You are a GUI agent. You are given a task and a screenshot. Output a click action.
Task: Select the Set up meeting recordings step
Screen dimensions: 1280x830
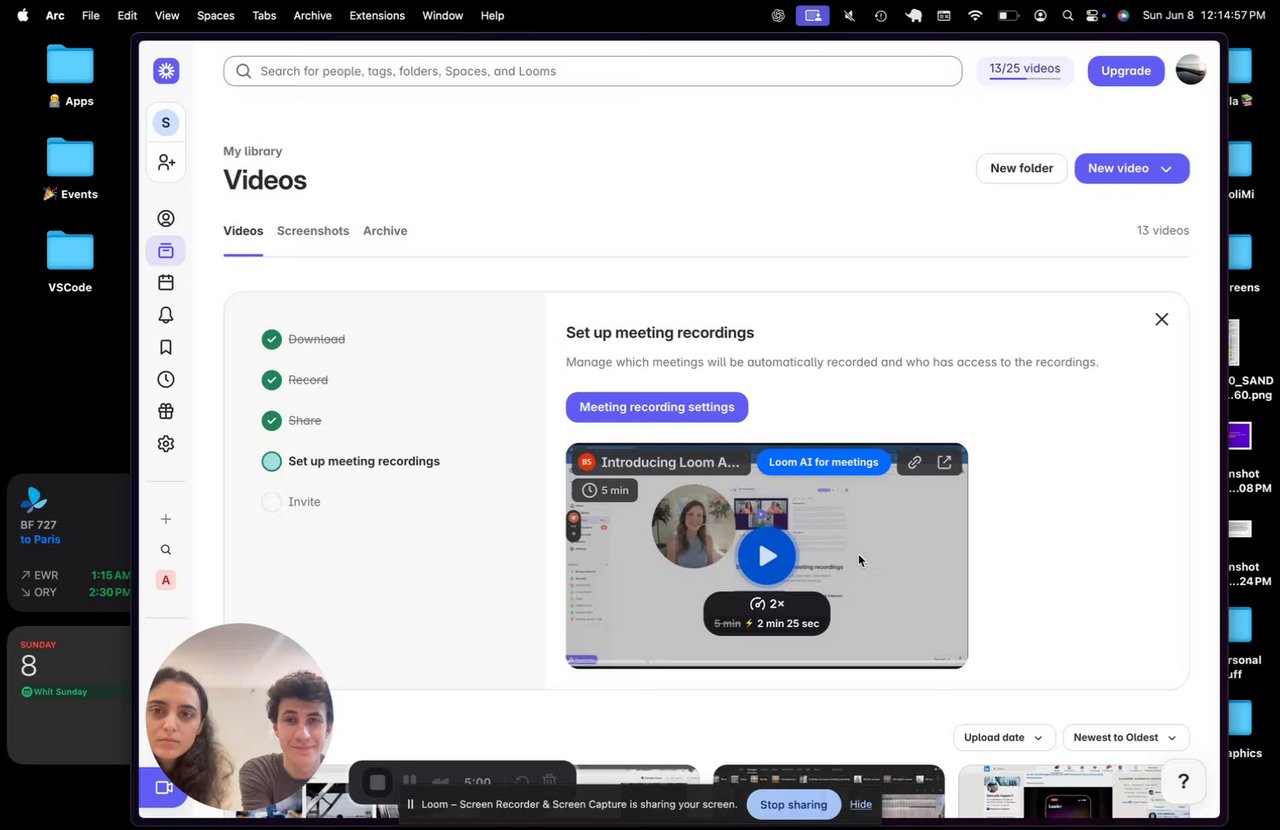(x=351, y=461)
